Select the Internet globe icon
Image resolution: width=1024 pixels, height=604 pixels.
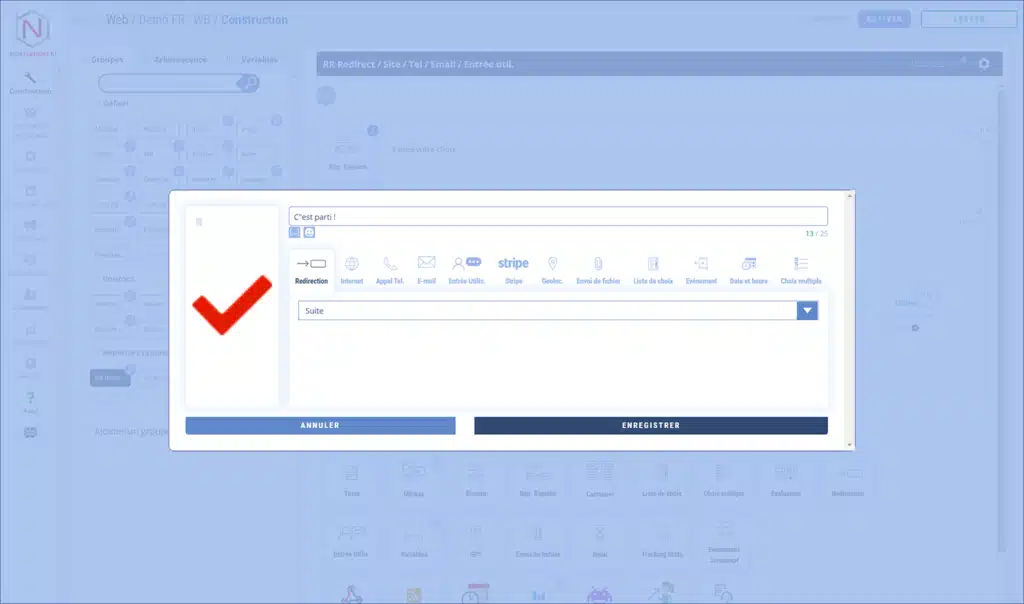coord(352,265)
